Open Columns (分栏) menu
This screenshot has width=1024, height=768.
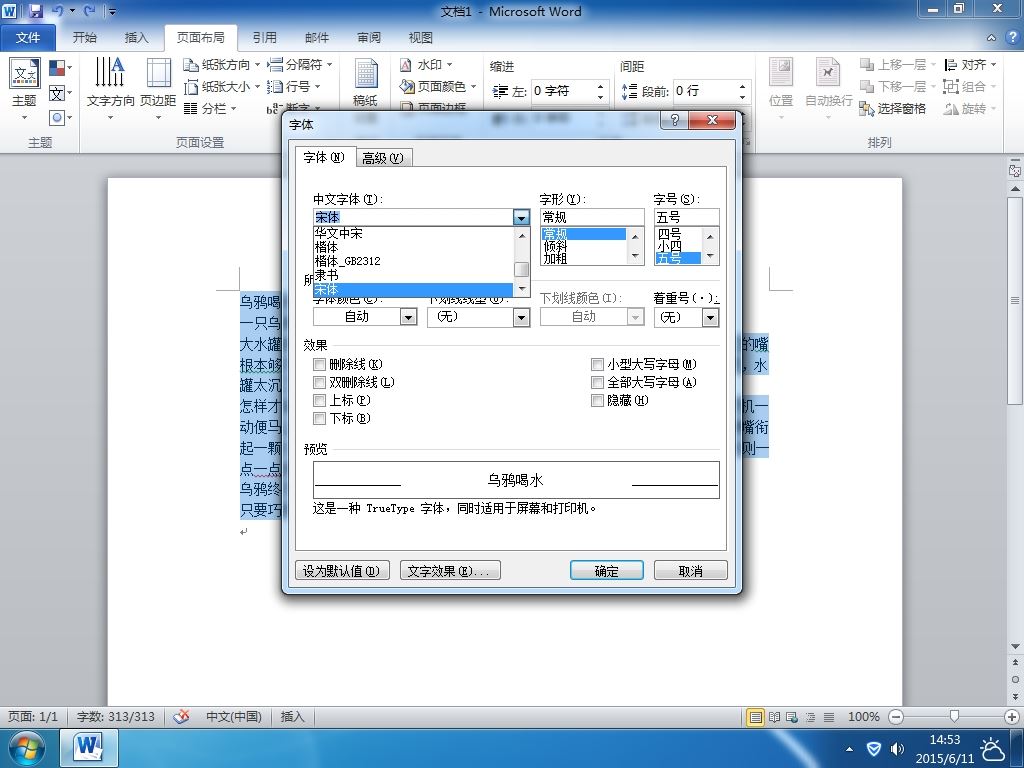pyautogui.click(x=210, y=108)
